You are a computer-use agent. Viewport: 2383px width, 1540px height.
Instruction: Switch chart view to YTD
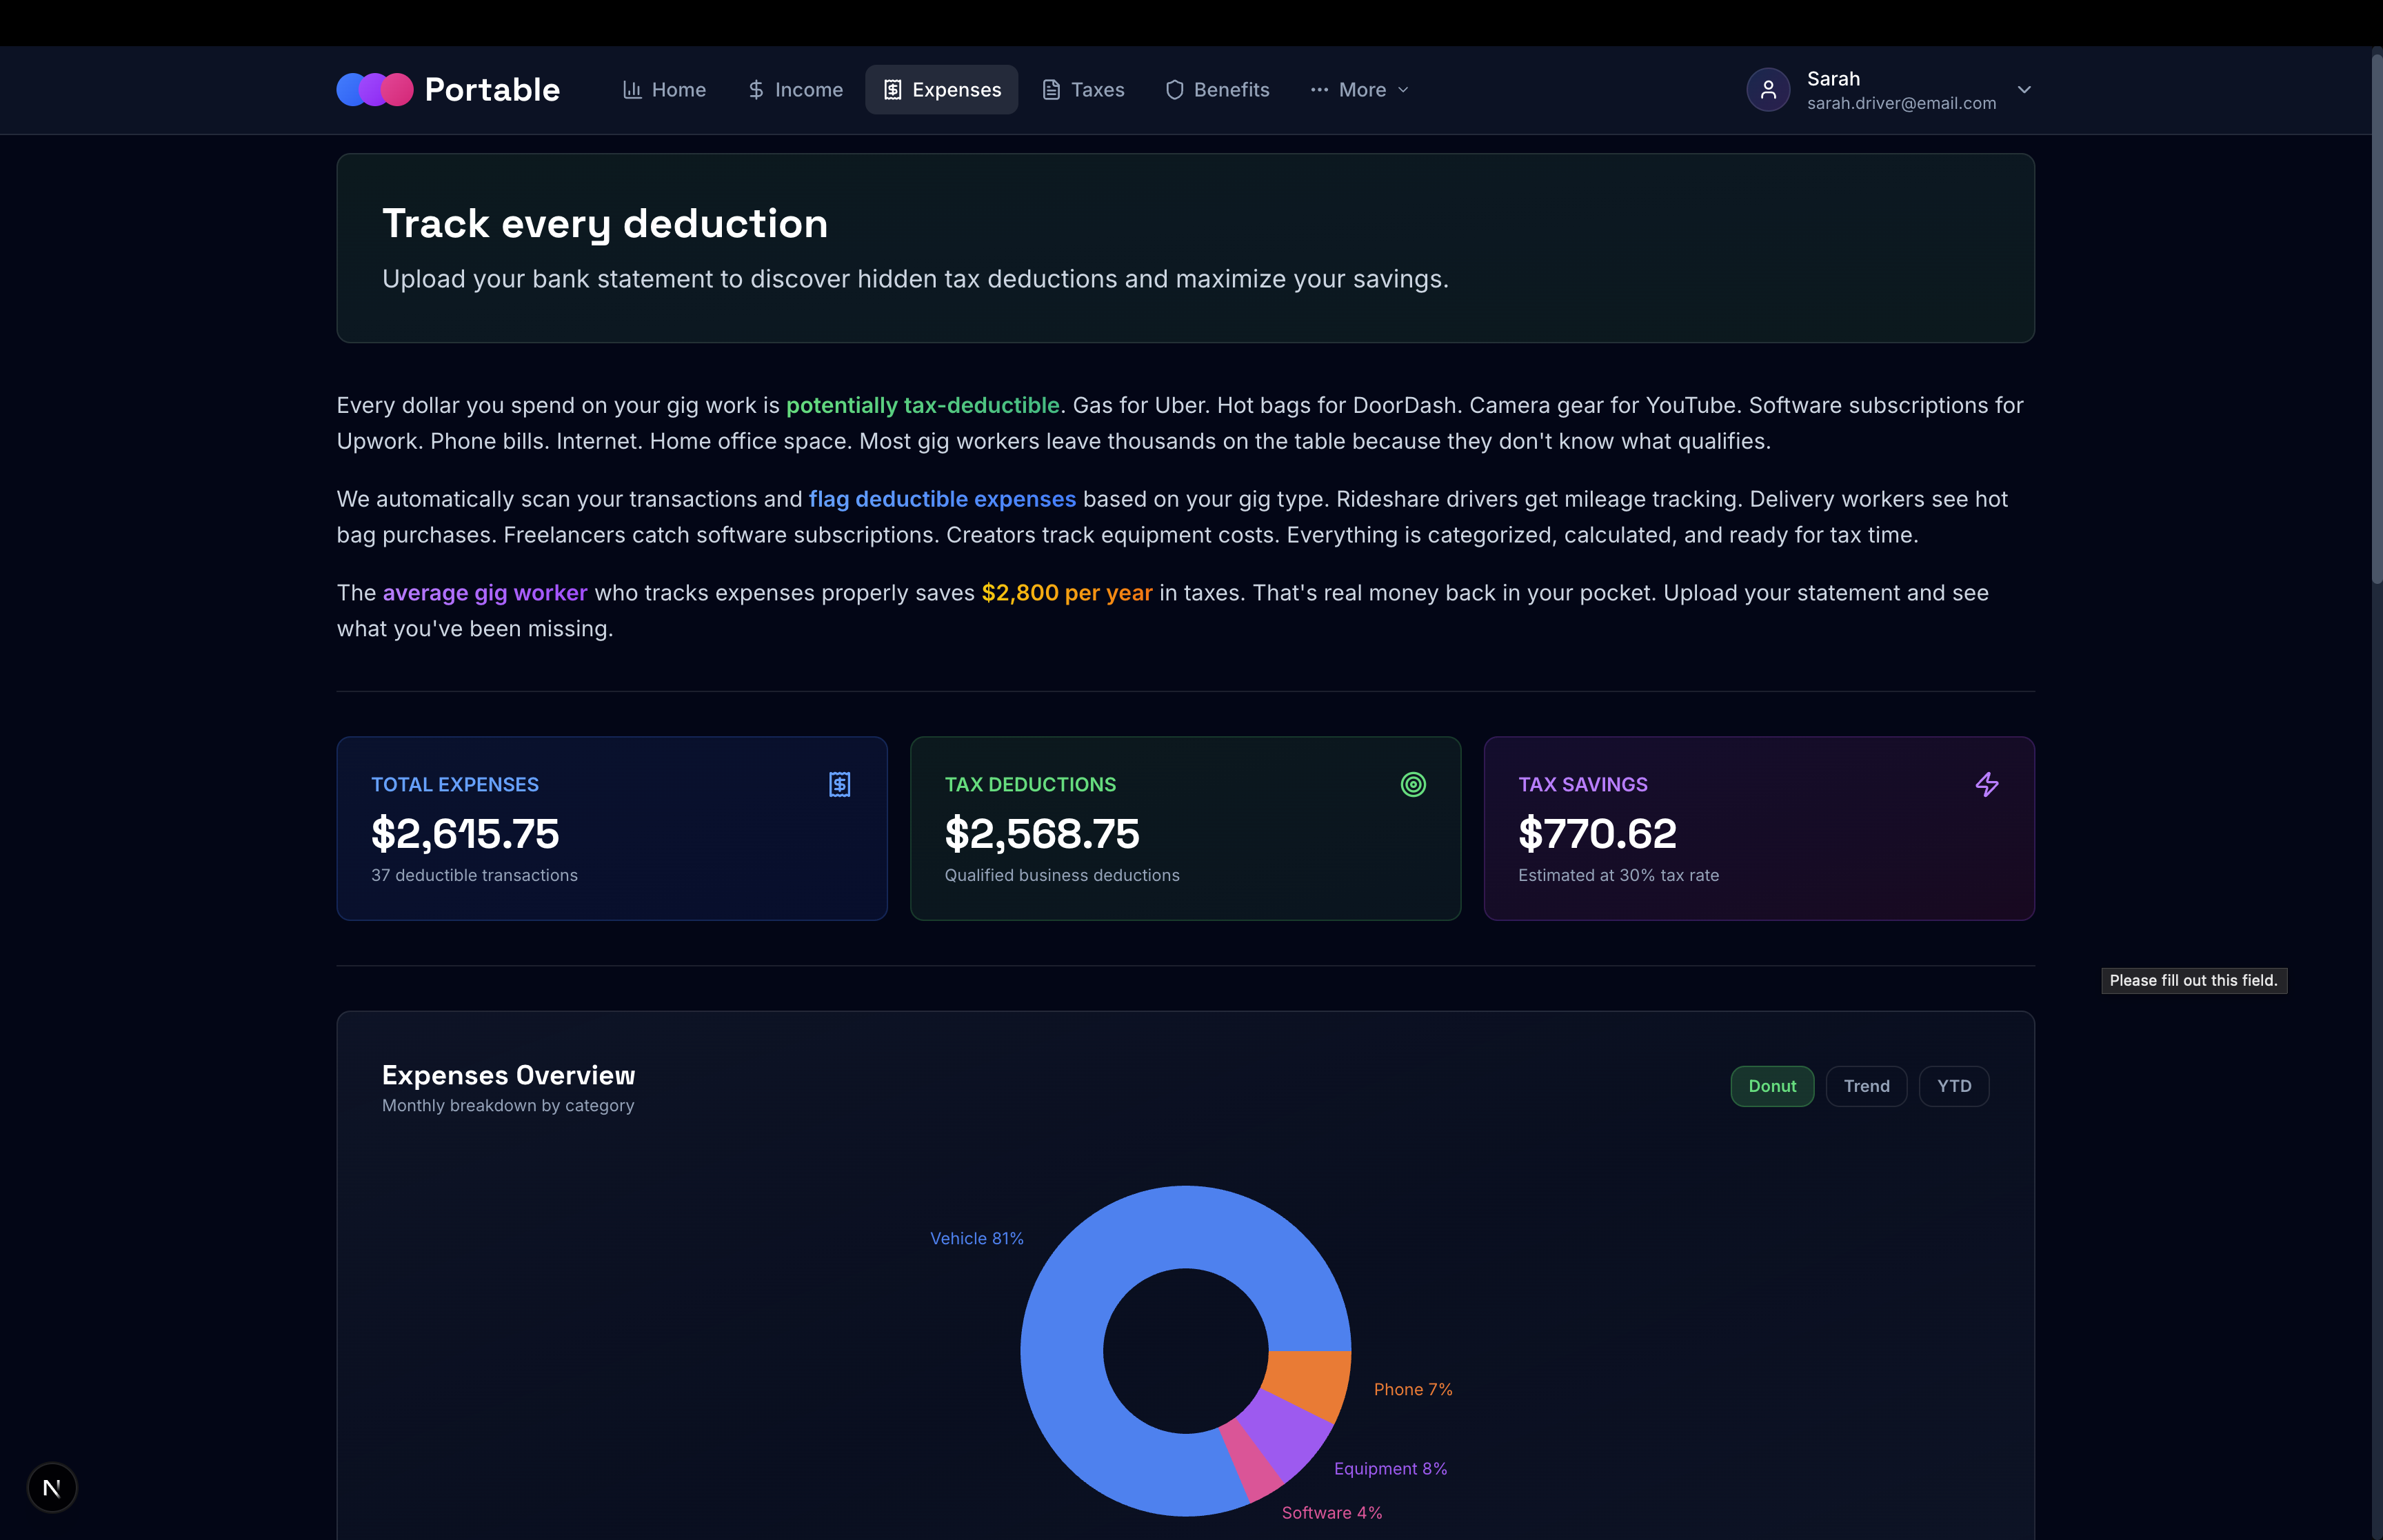(x=1953, y=1086)
